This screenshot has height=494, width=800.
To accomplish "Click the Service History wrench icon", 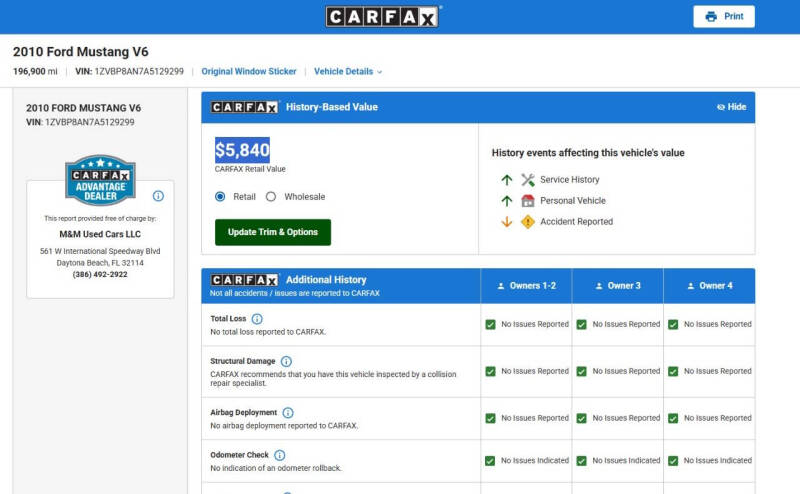I will click(528, 180).
